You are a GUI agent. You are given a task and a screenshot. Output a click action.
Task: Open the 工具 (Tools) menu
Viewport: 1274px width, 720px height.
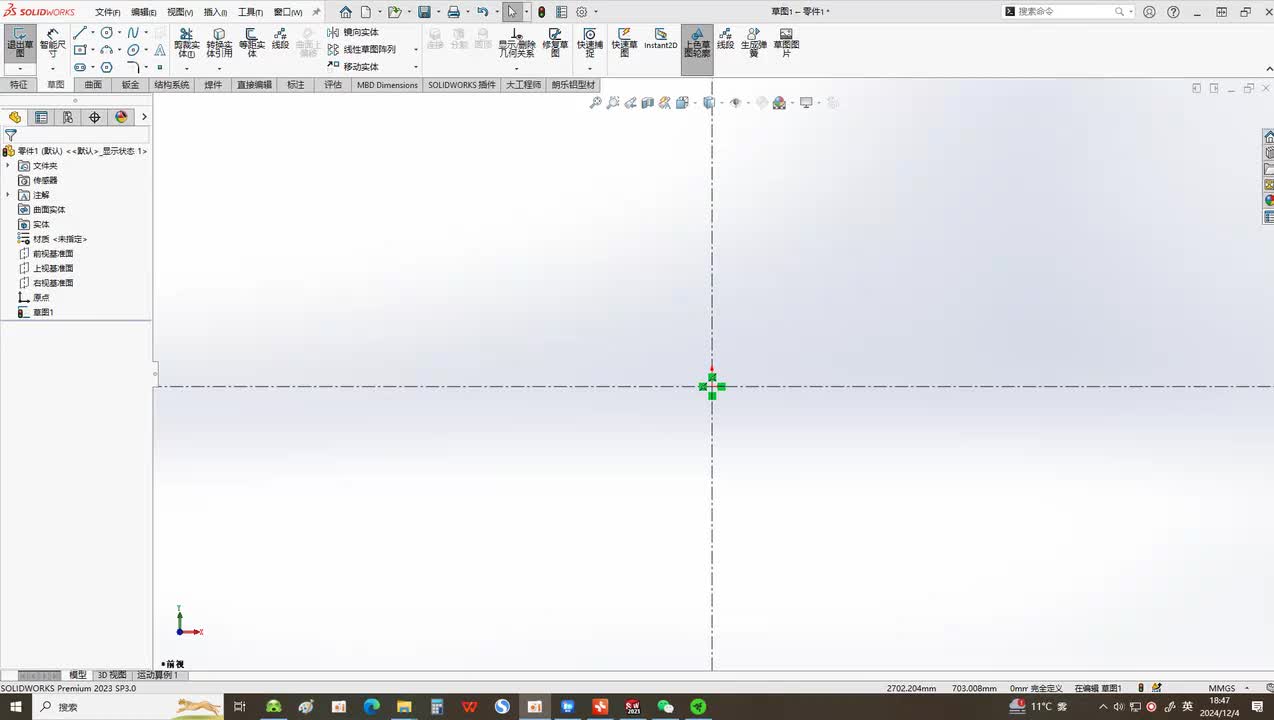pos(250,12)
